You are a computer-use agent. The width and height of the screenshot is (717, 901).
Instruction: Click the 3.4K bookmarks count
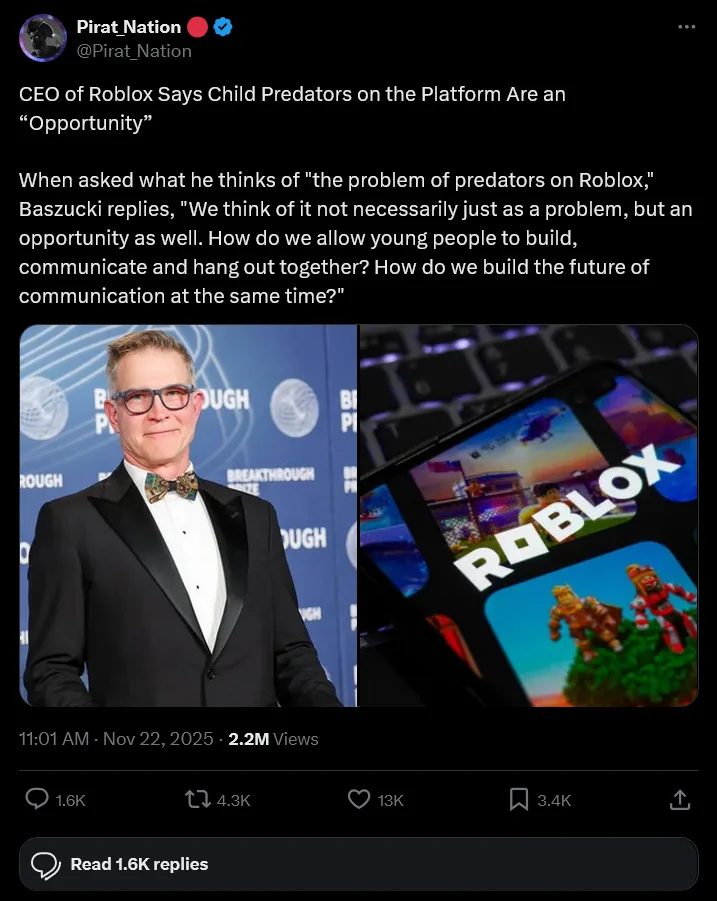pos(554,800)
